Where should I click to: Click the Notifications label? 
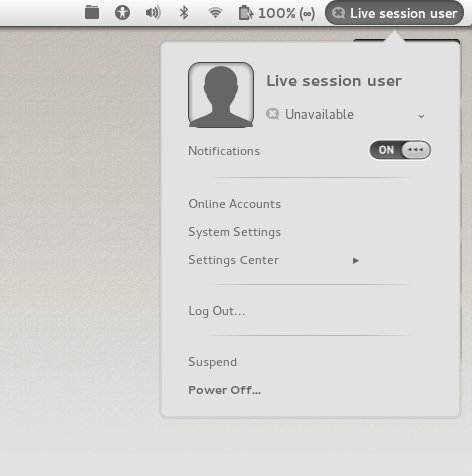point(224,151)
